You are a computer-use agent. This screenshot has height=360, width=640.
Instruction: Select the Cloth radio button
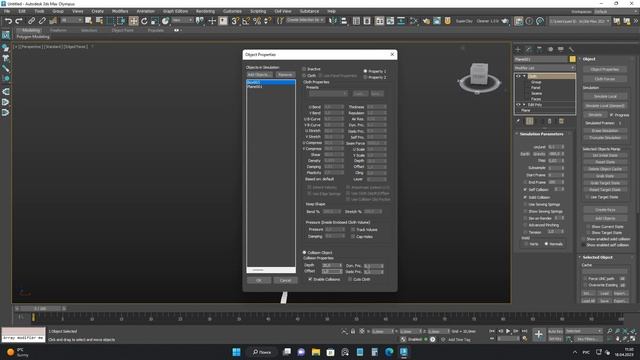tap(304, 76)
